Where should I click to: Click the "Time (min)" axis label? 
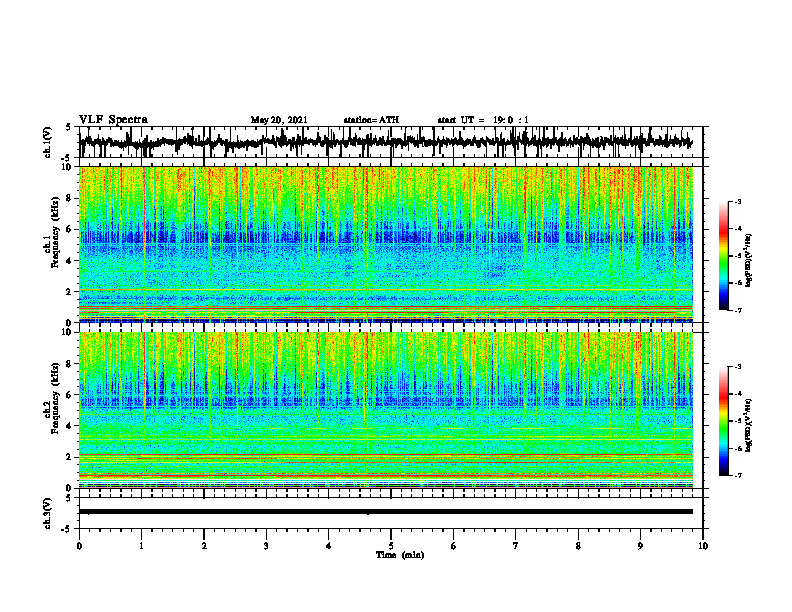pyautogui.click(x=400, y=555)
